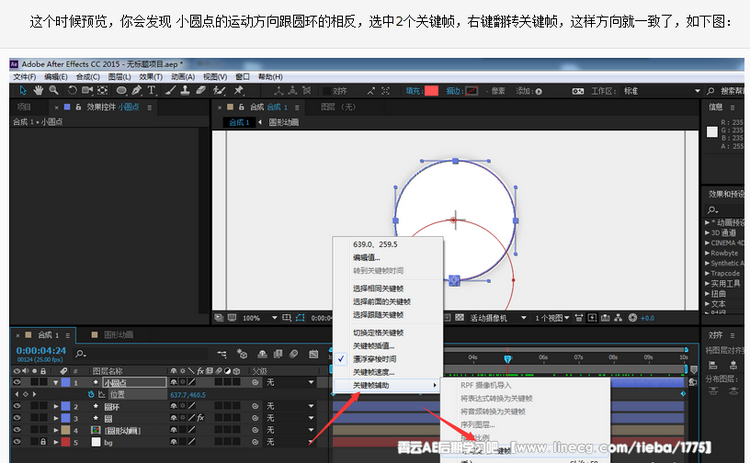
Task: Select the Zoom magnifier tool
Action: [x=54, y=90]
